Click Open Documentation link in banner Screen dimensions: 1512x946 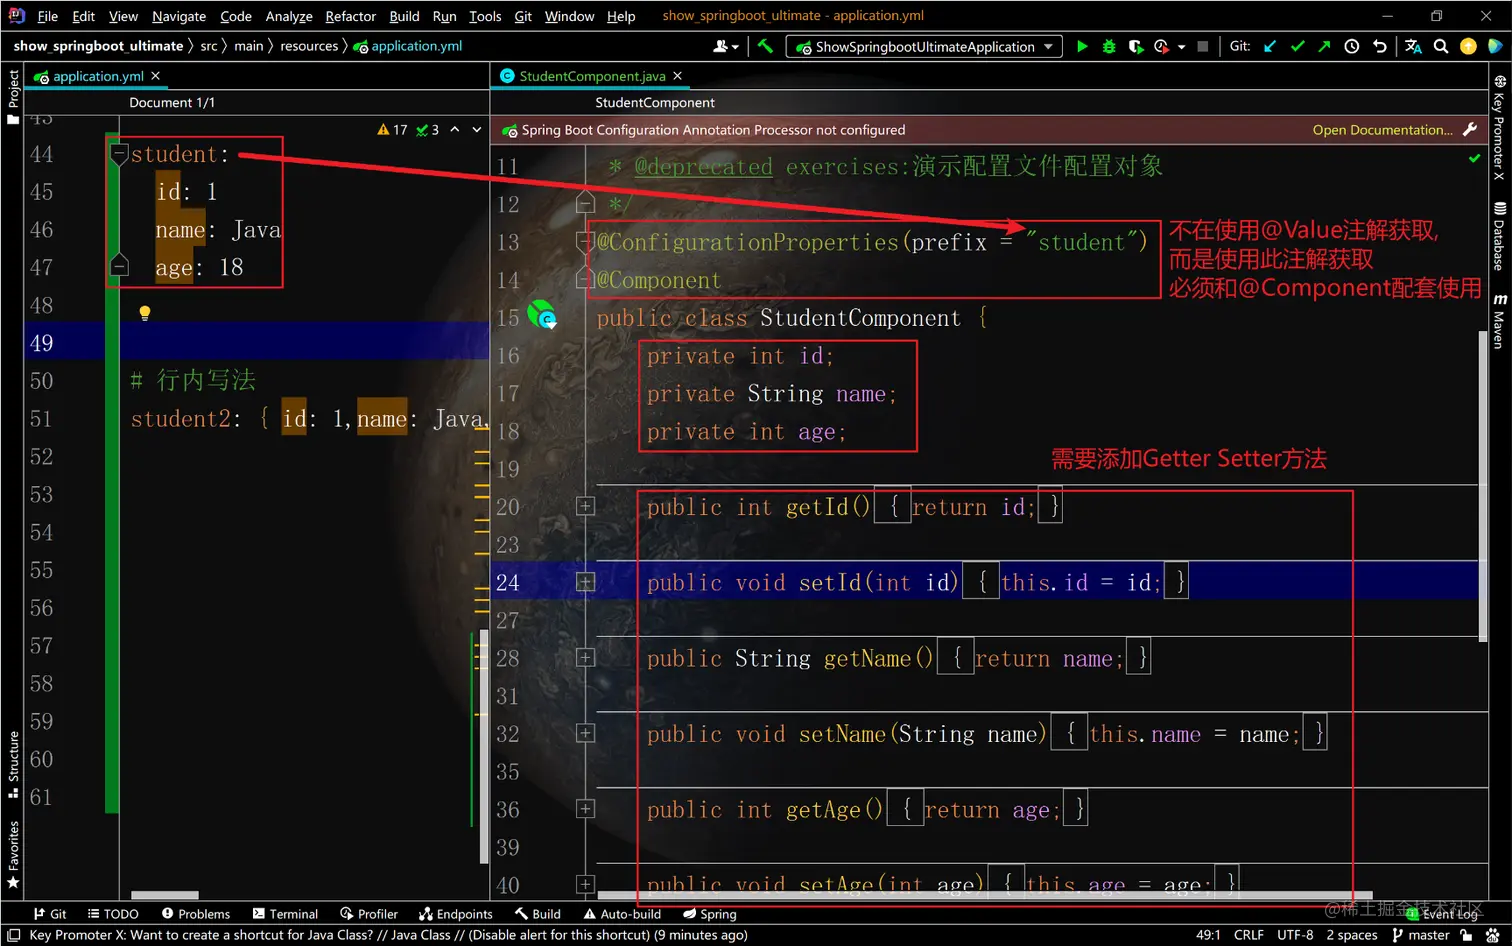click(x=1383, y=130)
